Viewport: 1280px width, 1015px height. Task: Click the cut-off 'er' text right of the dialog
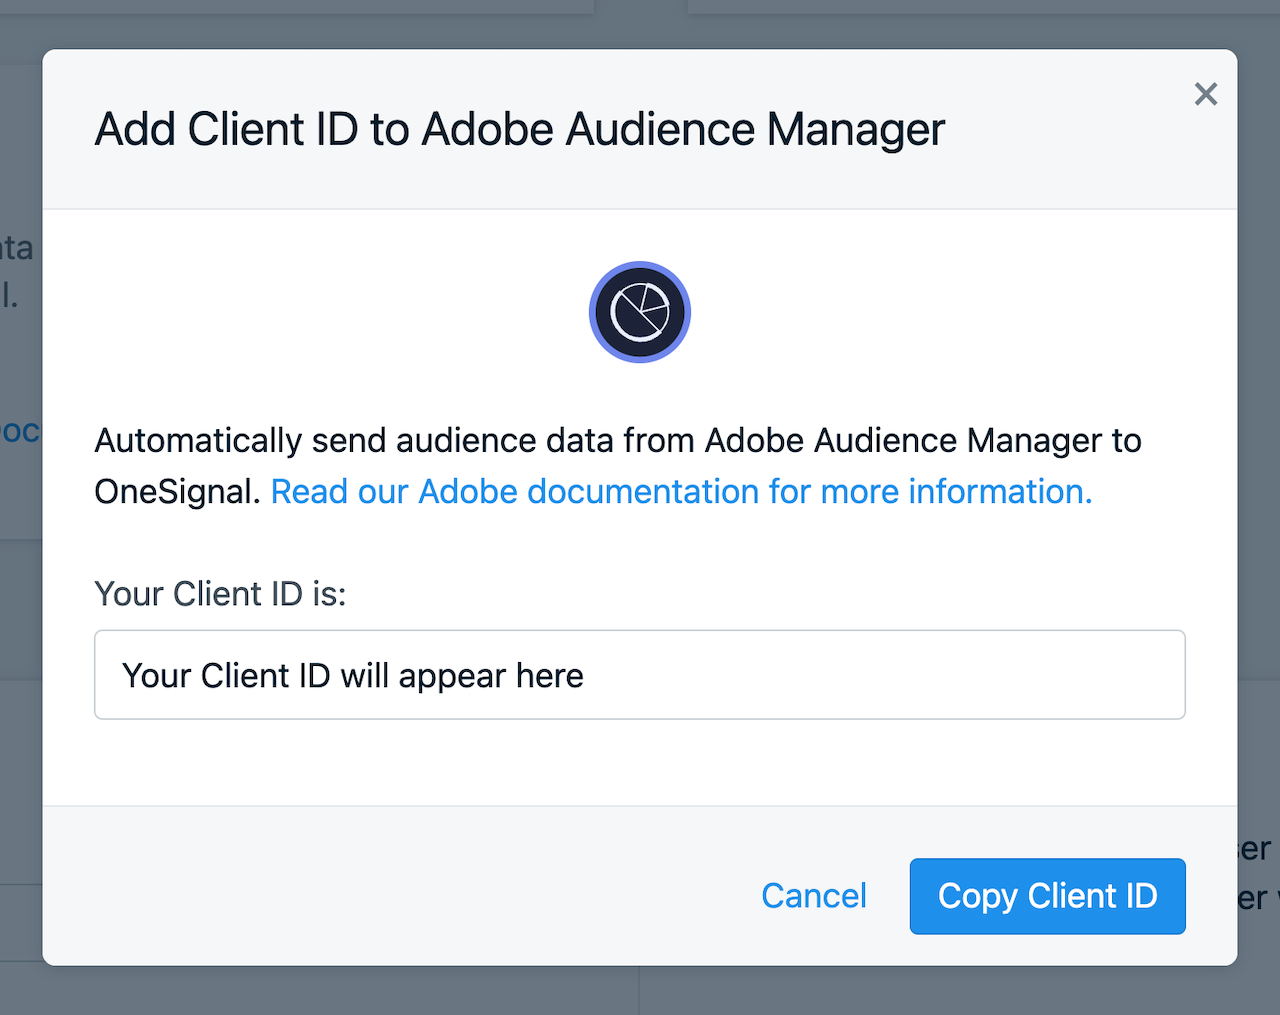coord(1255,849)
